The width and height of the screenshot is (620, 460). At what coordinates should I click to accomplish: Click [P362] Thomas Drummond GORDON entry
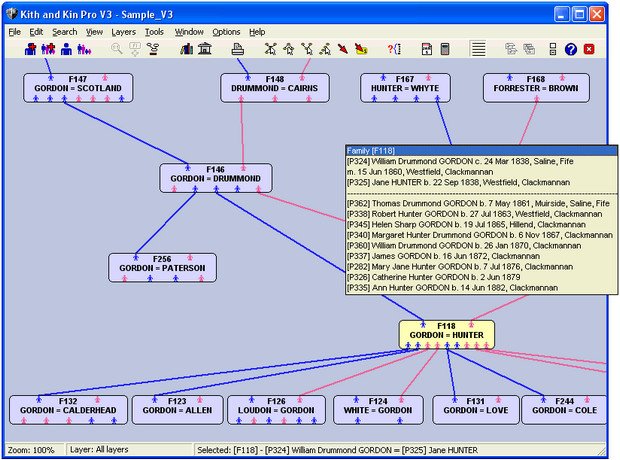click(478, 203)
